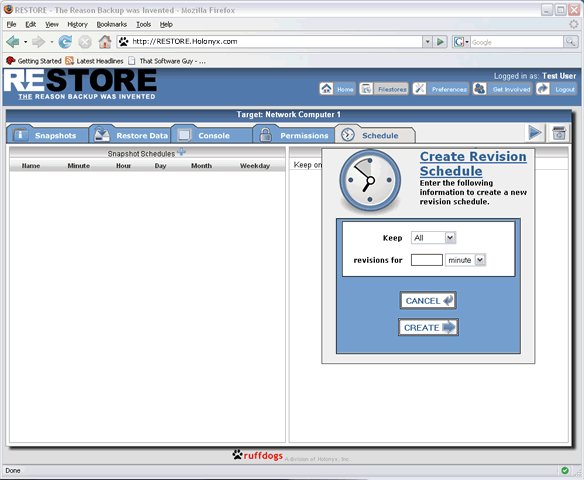This screenshot has width=584, height=480.
Task: Add snapshot schedule with plus icon
Action: pos(181,151)
